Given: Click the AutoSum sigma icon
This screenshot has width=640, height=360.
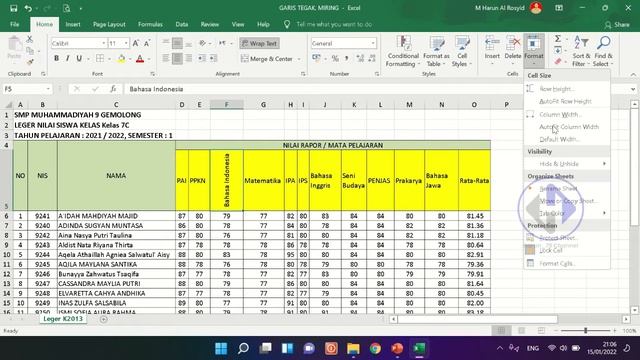Looking at the screenshot, I should click(x=558, y=39).
